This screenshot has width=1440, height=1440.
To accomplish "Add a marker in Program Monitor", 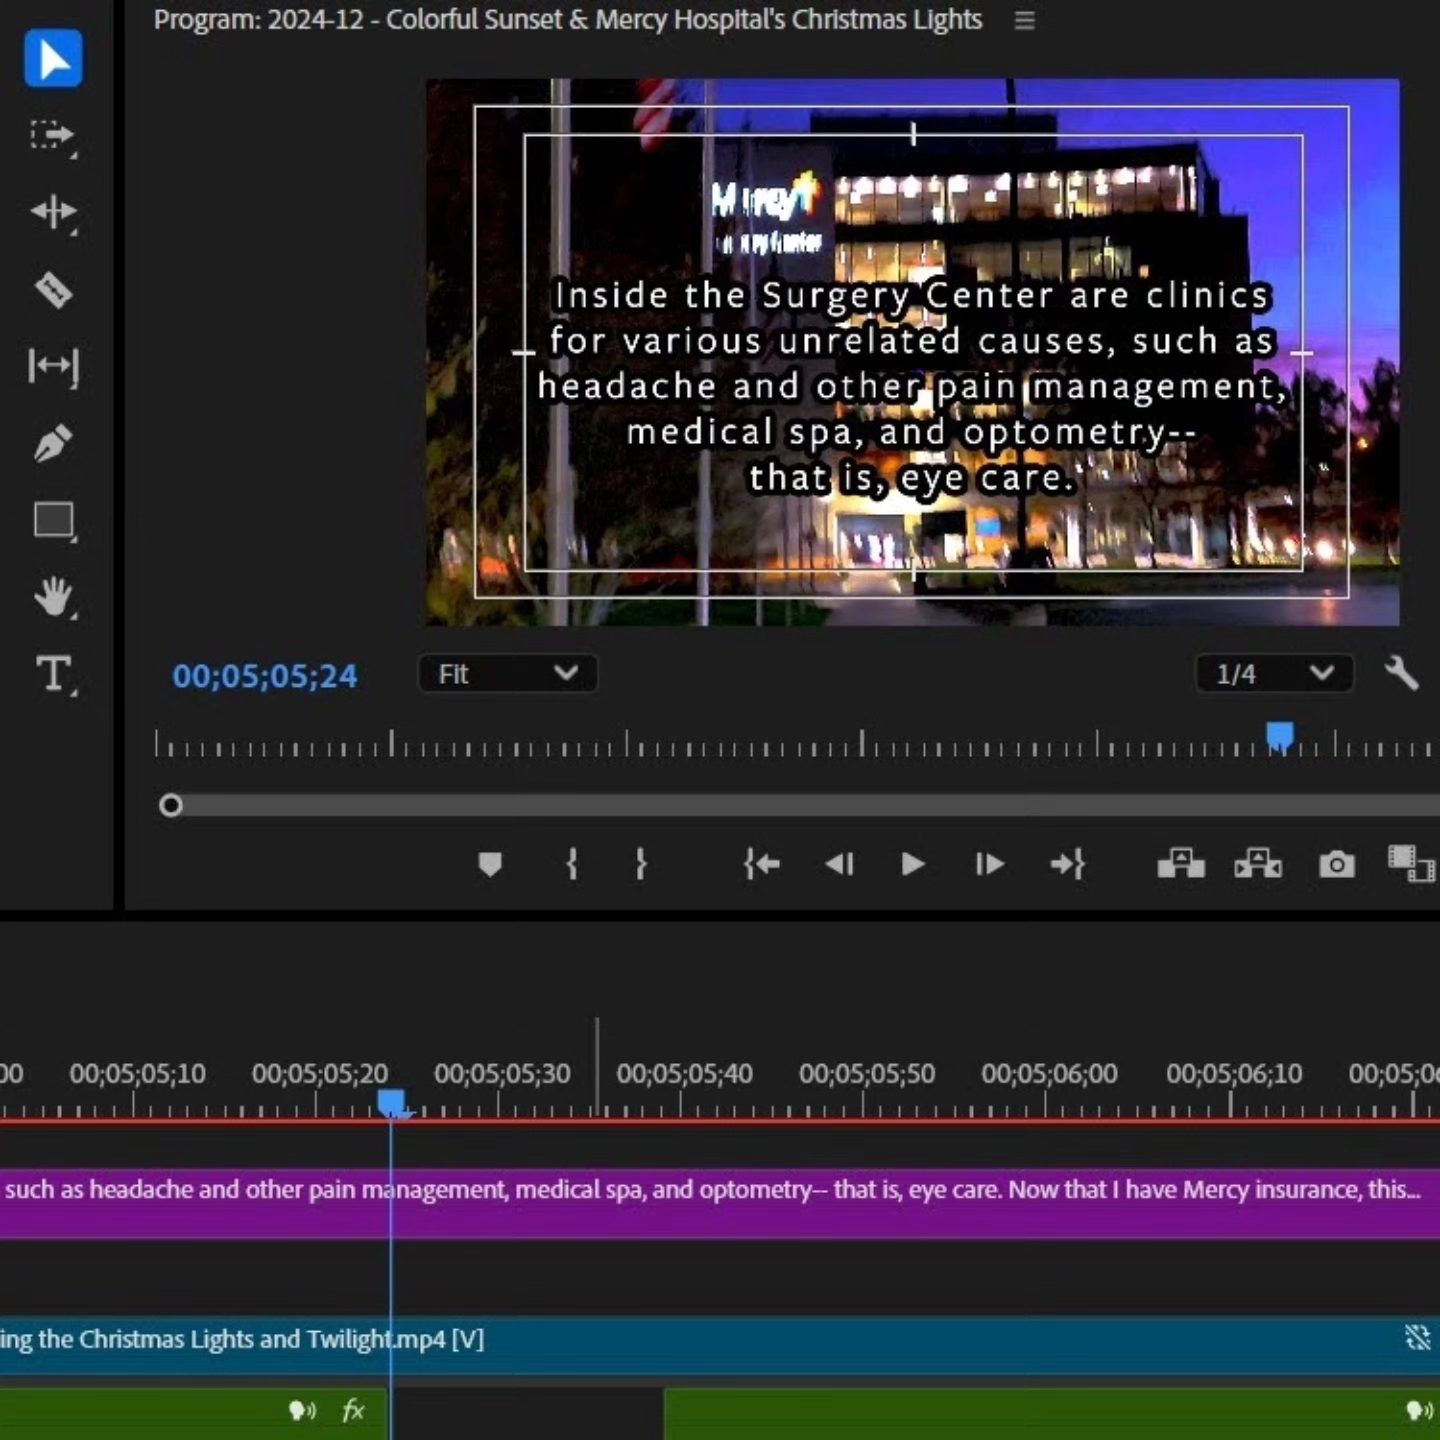I will (490, 864).
